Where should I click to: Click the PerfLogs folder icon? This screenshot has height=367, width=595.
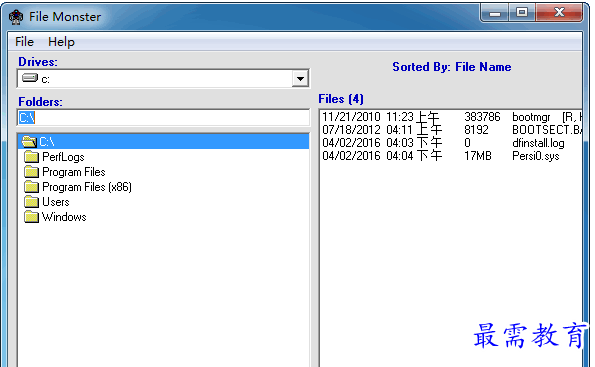(31, 156)
